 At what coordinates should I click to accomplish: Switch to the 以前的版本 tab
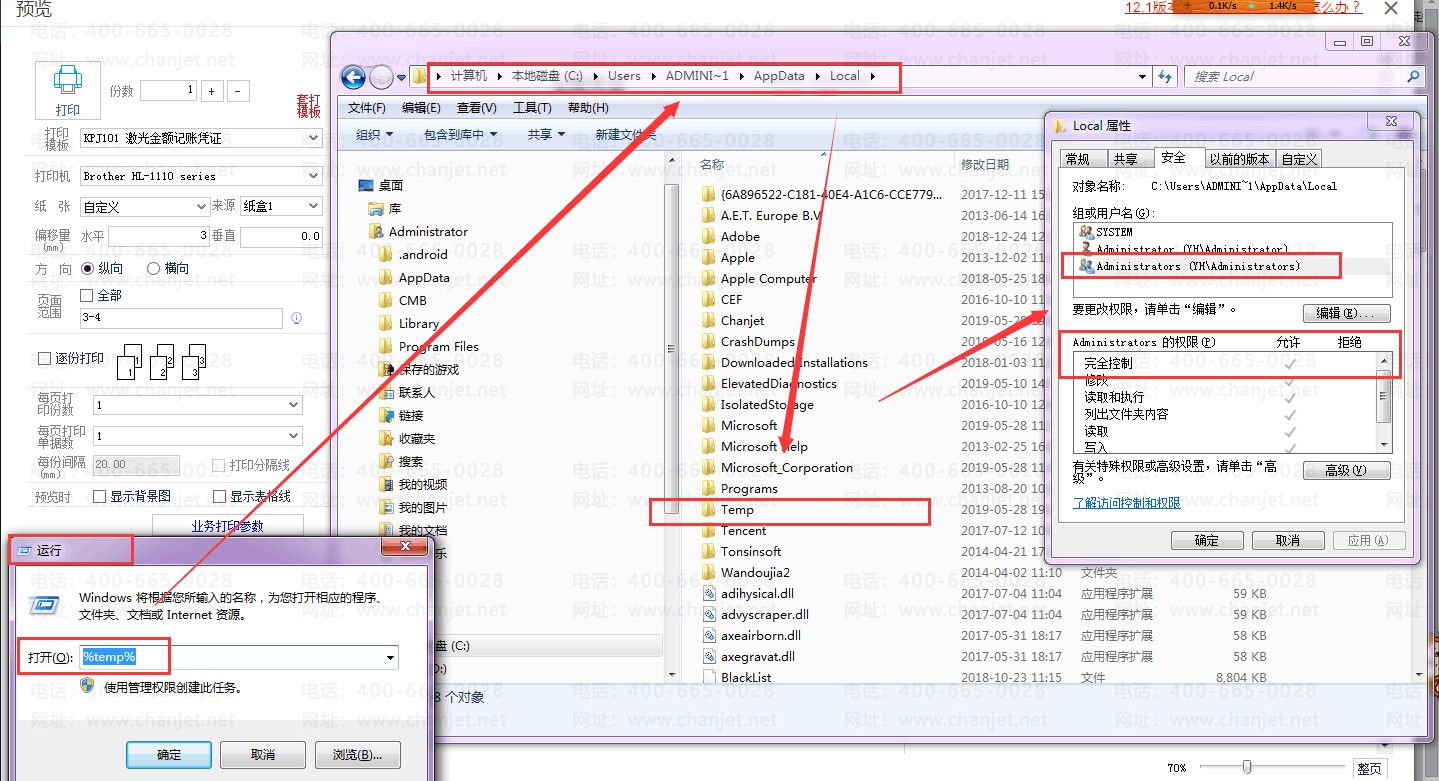(1238, 159)
